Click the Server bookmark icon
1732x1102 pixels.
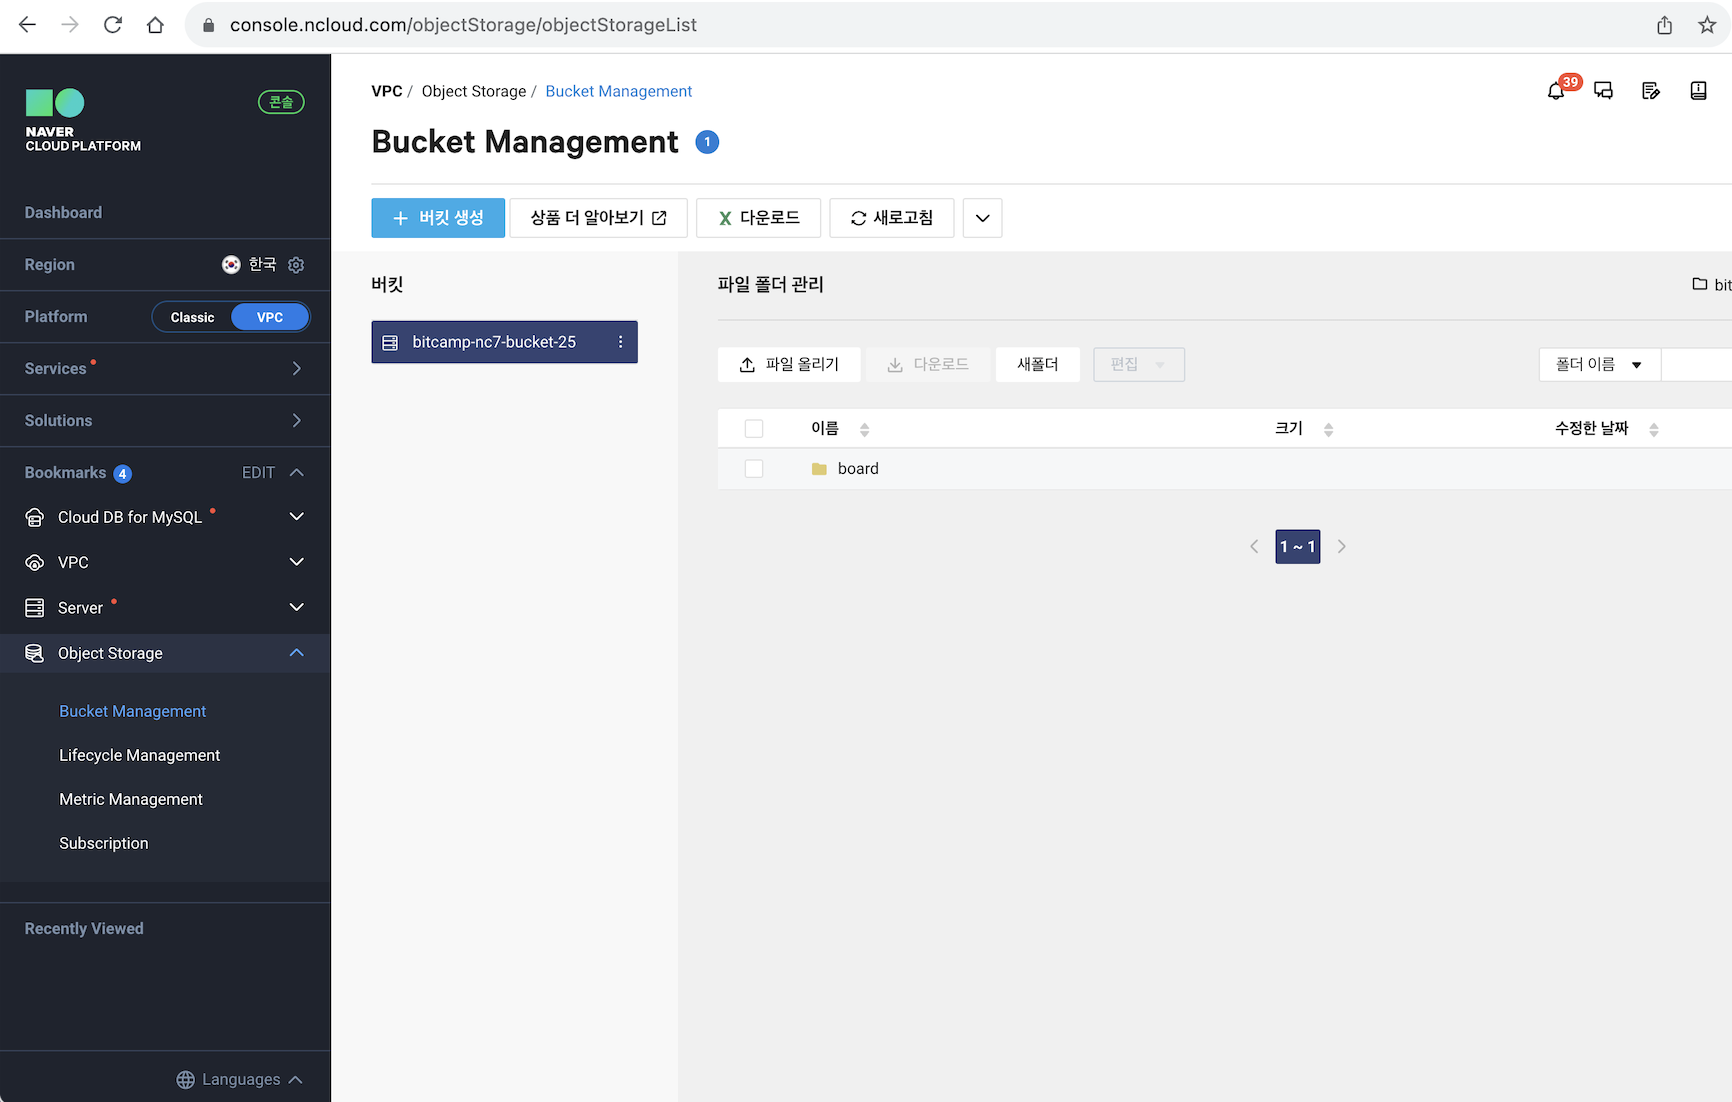pyautogui.click(x=35, y=607)
